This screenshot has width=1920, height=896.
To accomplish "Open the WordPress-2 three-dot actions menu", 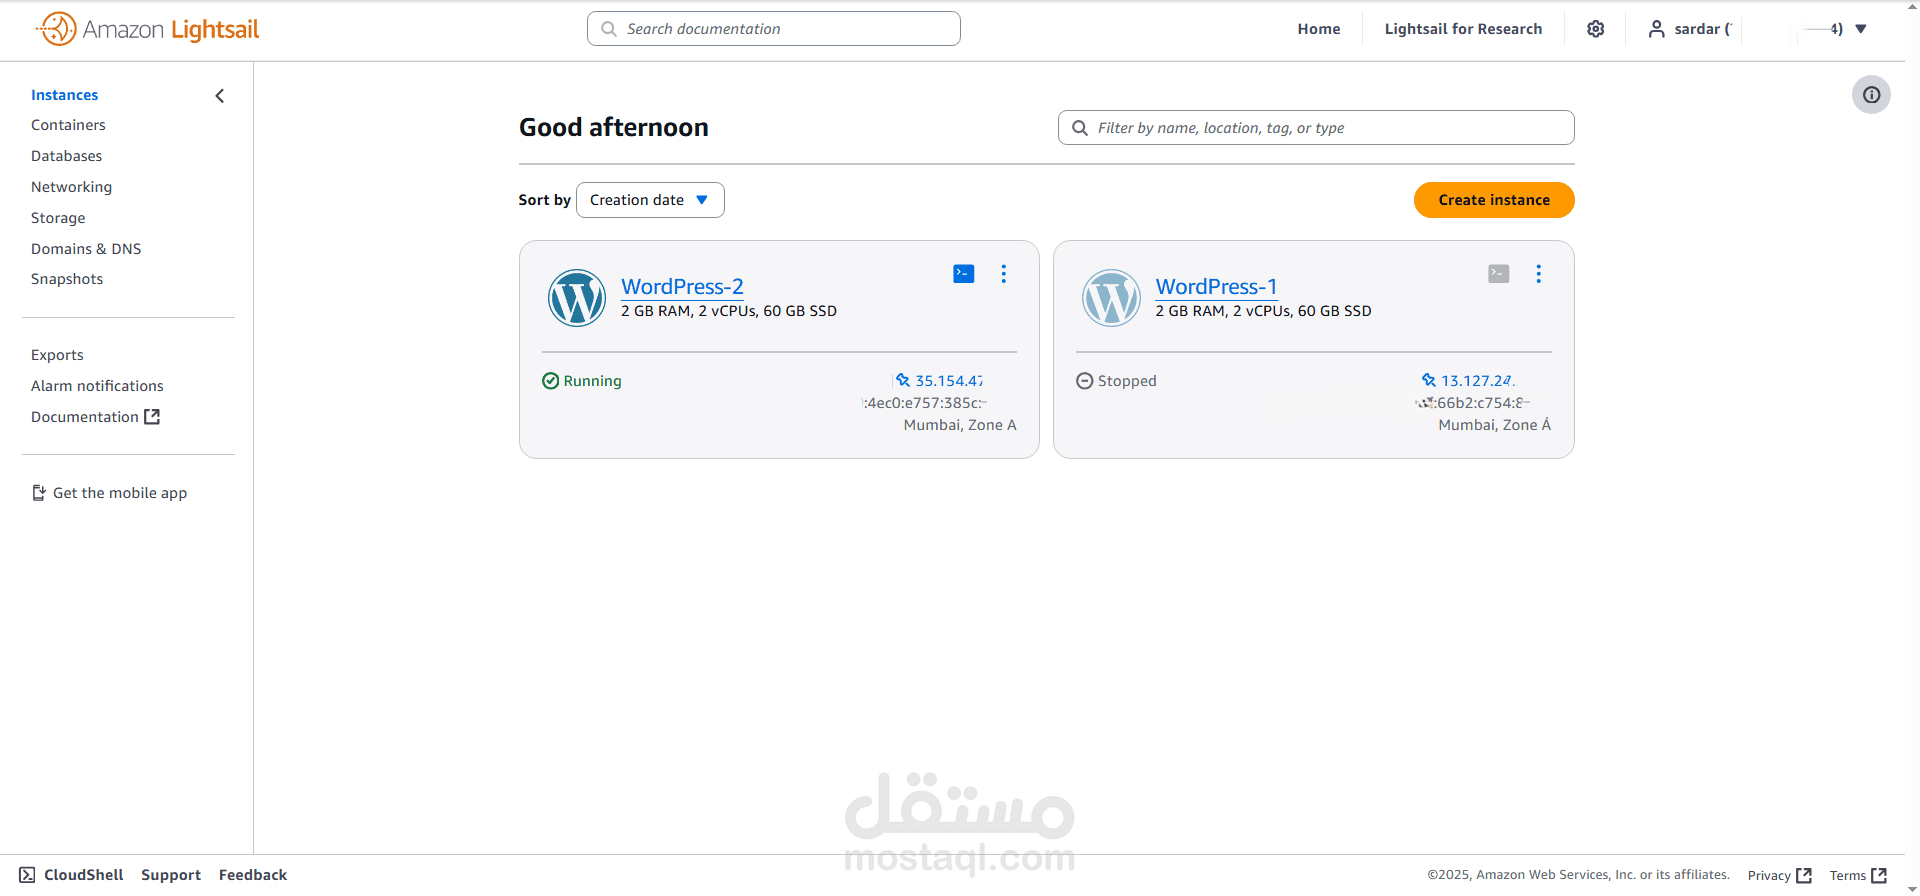I will [x=1004, y=274].
